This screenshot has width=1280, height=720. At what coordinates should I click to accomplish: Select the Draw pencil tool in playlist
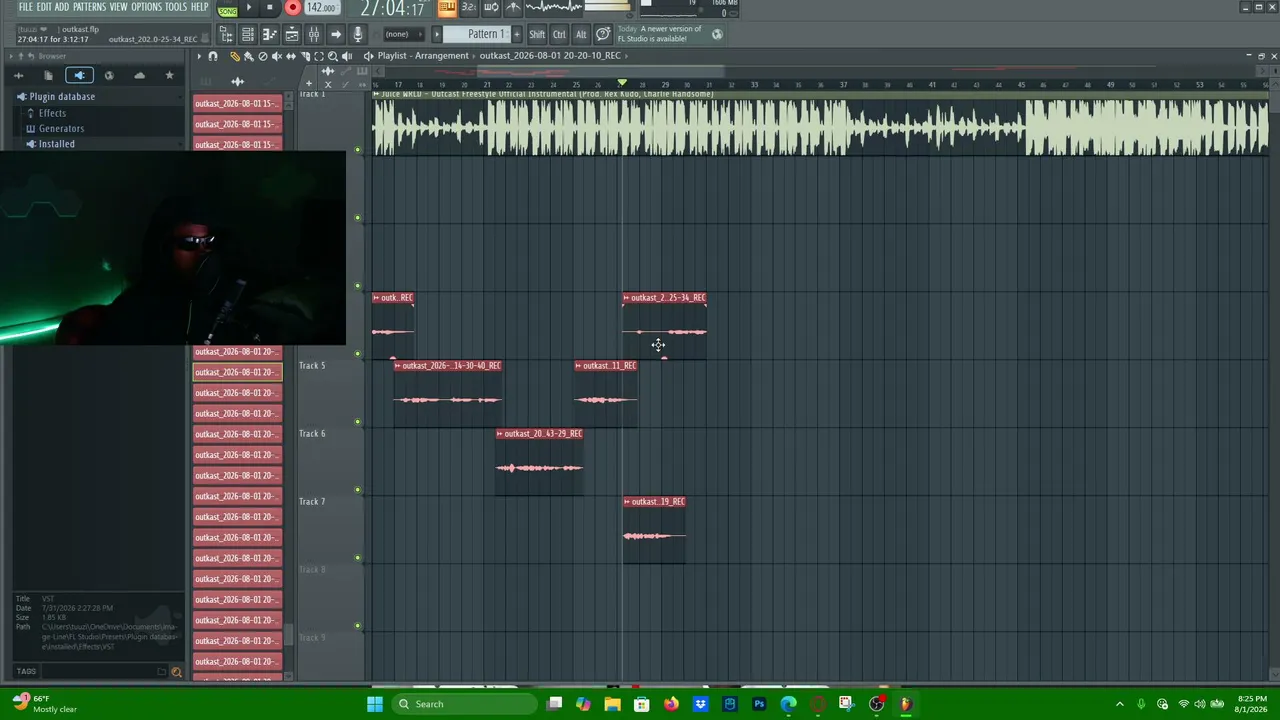235,56
